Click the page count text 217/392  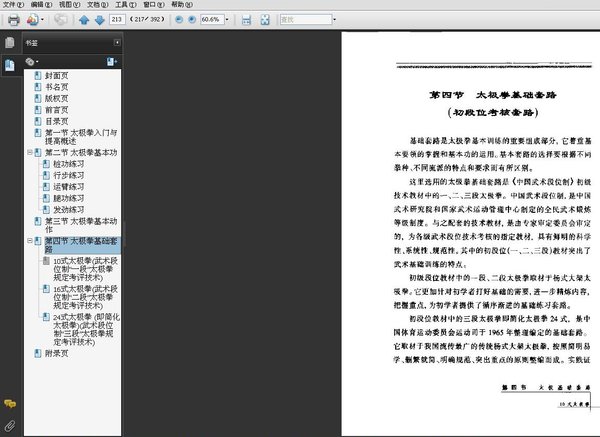point(147,19)
